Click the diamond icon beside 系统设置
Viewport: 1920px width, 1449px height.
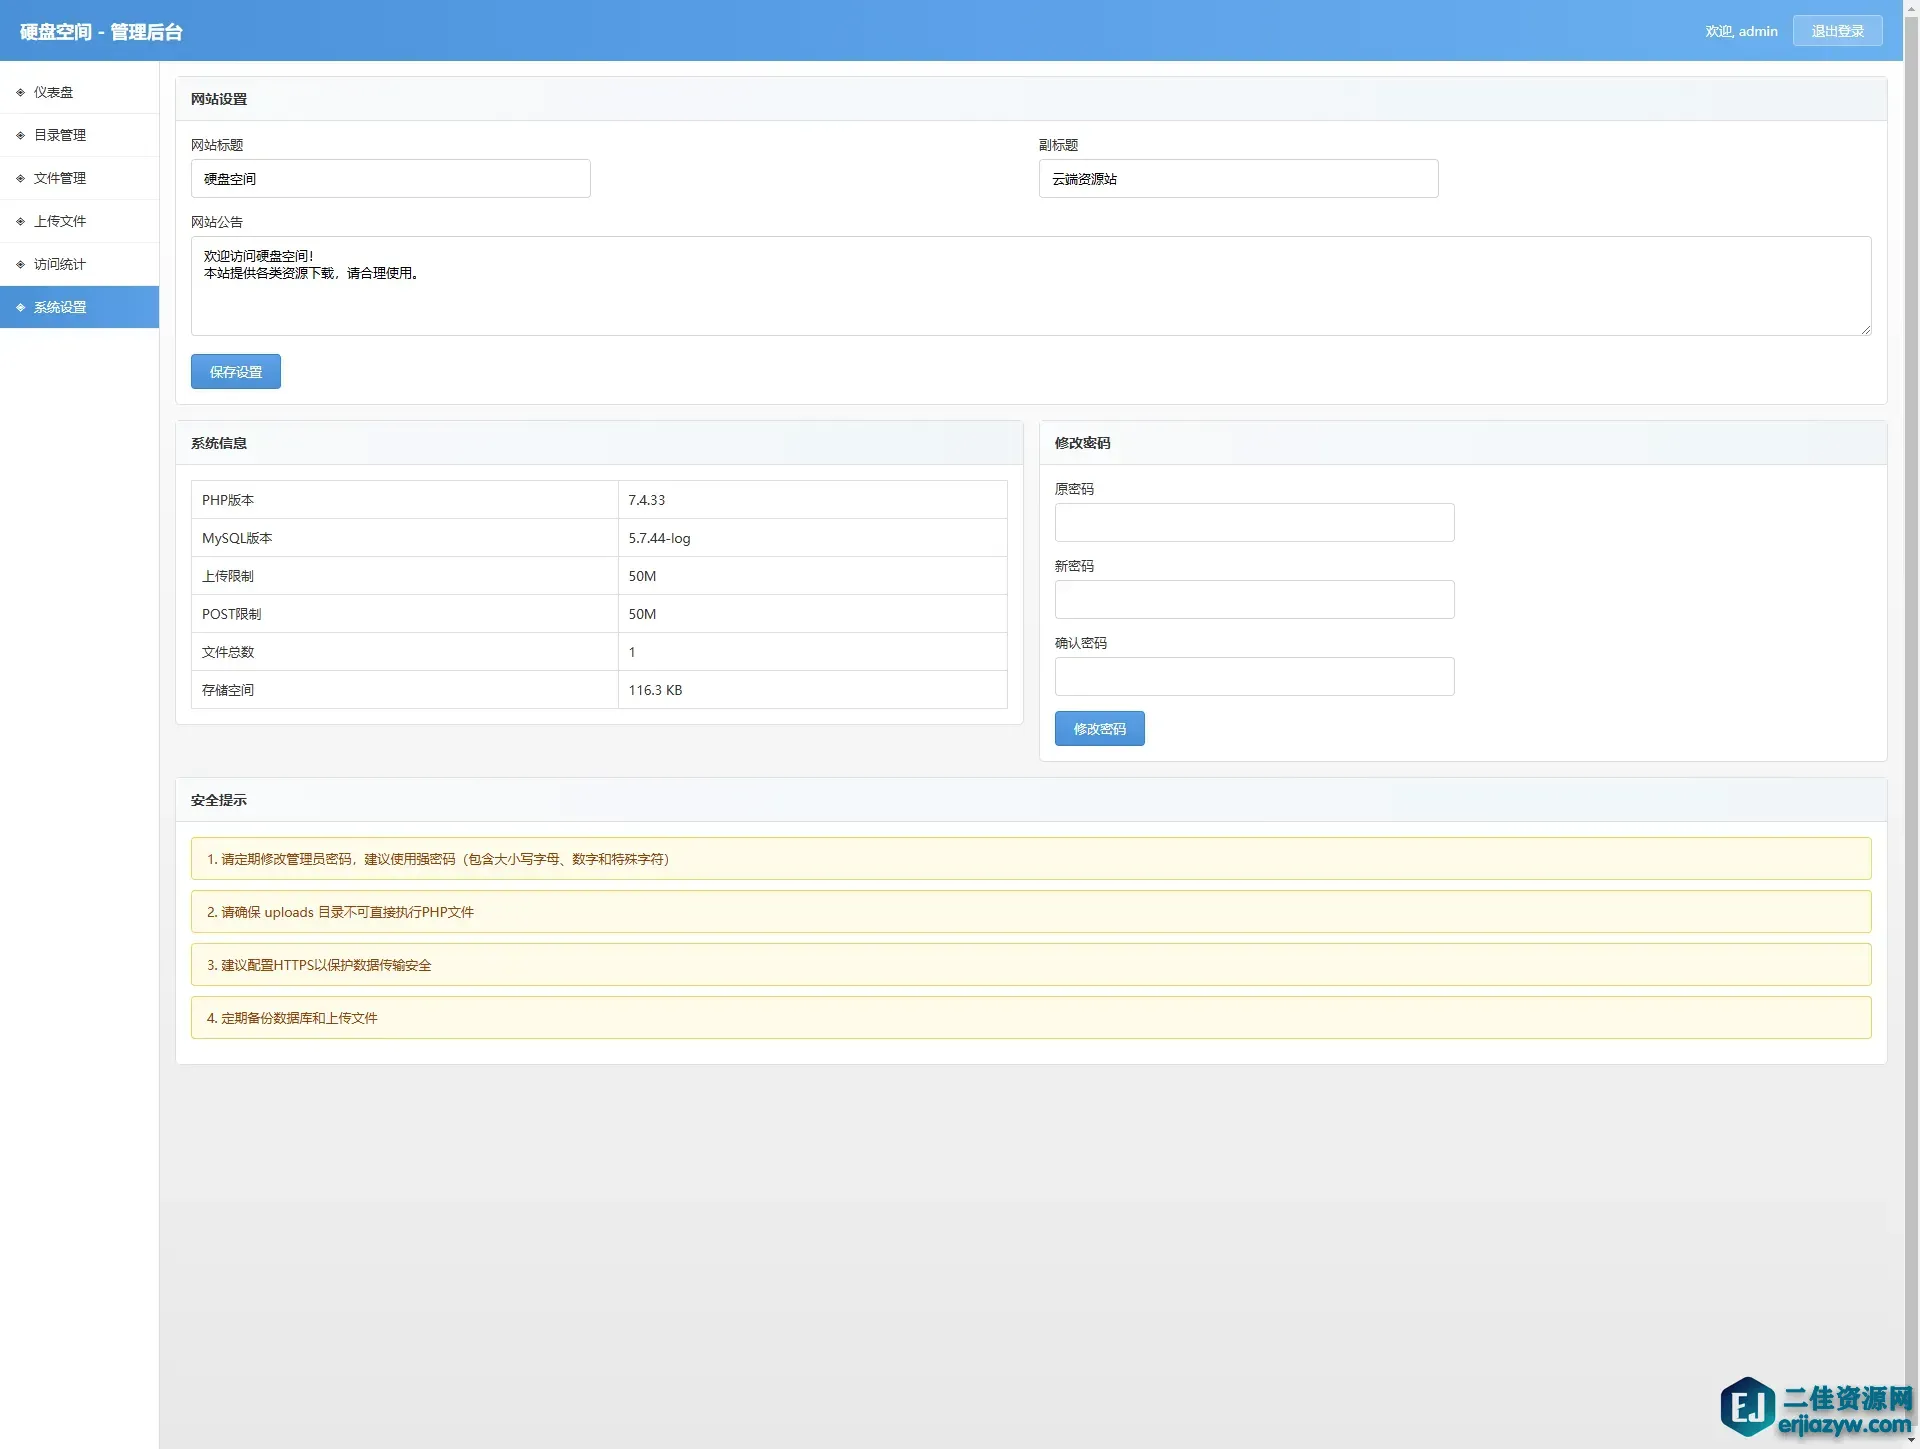pos(20,307)
